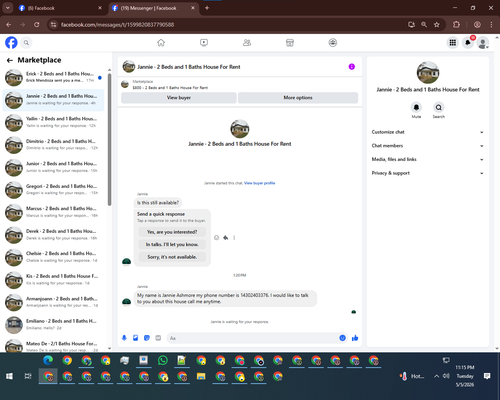Open Derek's conversation in the list
The height and width of the screenshot is (400, 500).
tap(54, 235)
